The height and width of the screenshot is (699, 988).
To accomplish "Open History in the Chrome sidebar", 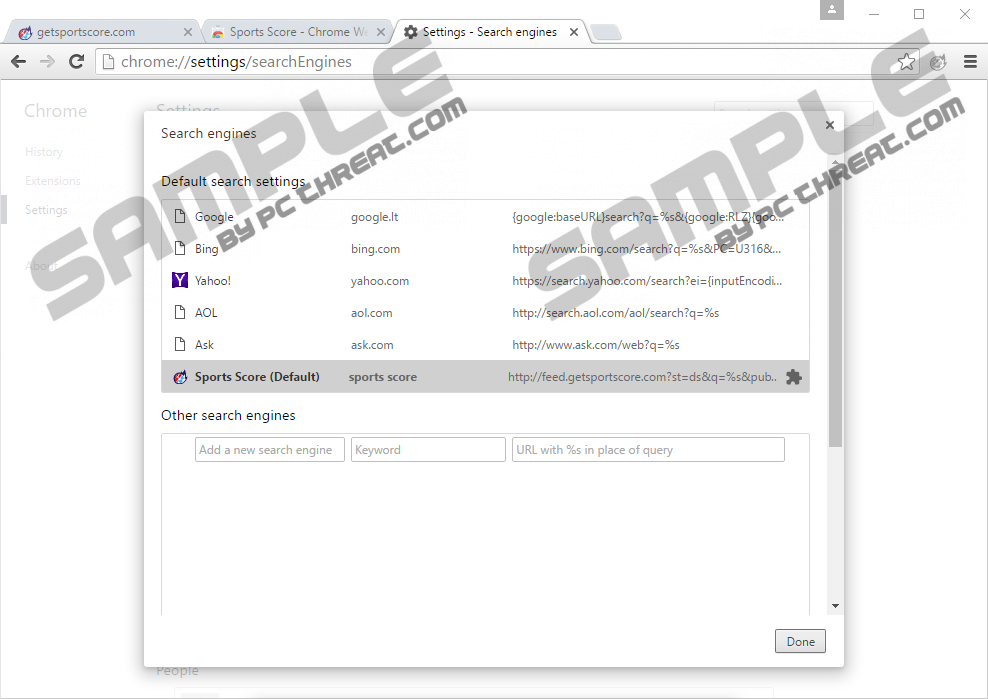I will coord(44,152).
